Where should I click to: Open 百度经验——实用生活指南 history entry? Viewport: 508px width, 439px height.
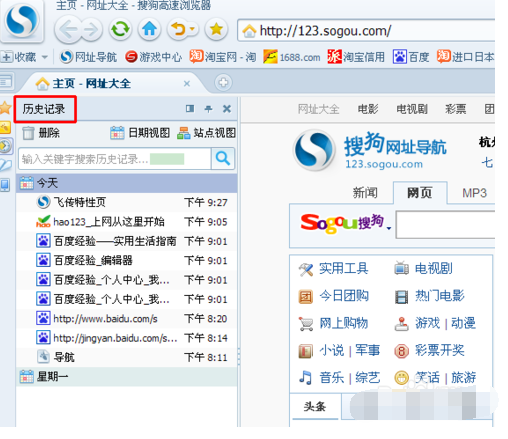[127, 241]
